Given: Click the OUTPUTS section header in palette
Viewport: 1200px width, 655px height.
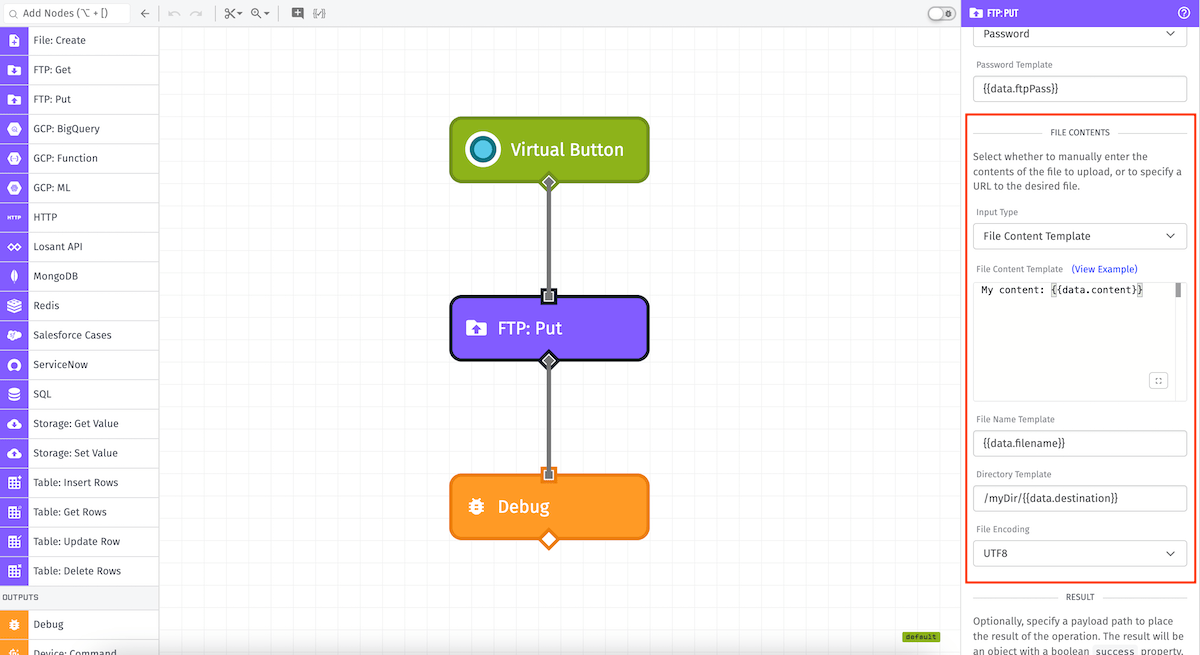Looking at the screenshot, I should click(79, 598).
